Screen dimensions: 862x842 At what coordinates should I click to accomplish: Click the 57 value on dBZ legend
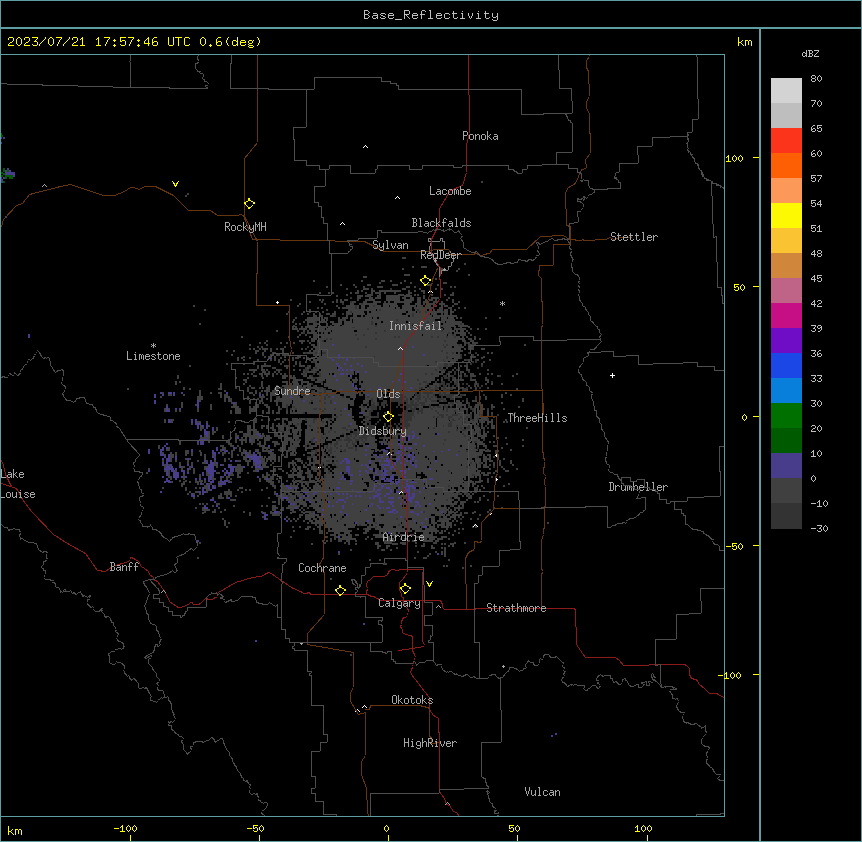coord(816,179)
